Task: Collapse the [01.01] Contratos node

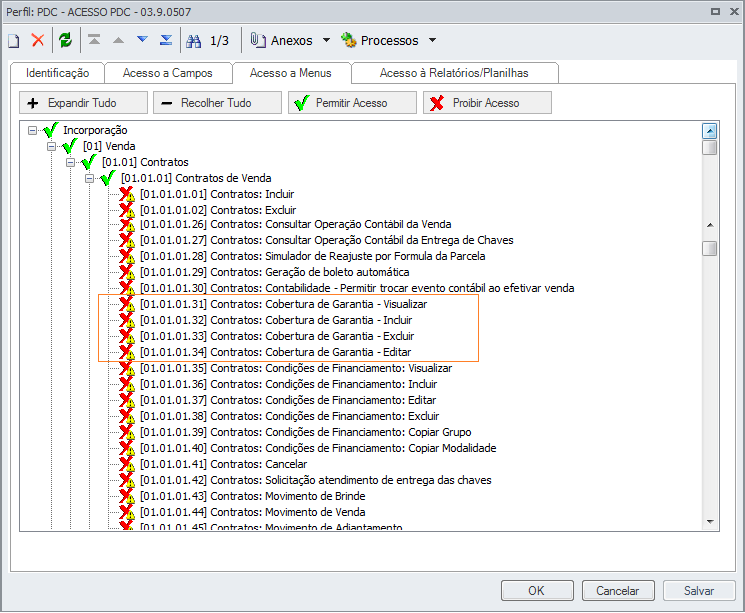Action: [x=70, y=163]
